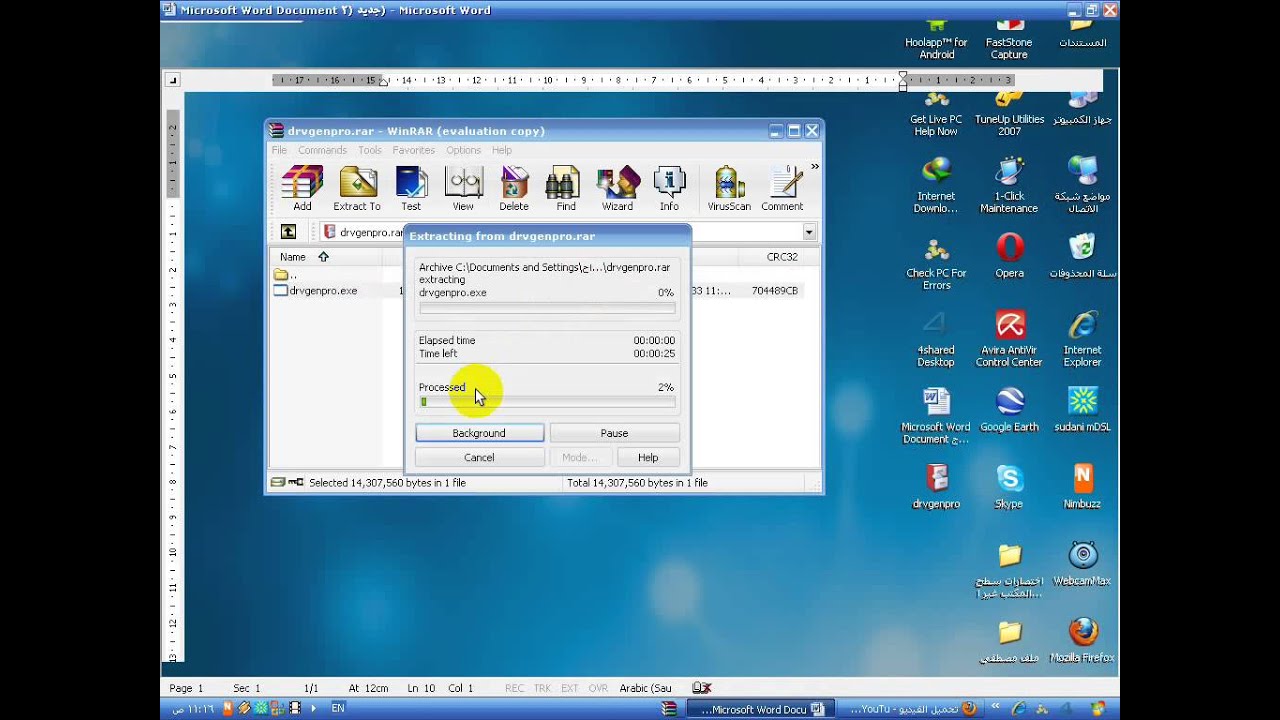The image size is (1280, 720).
Task: Open the Favorites menu in WinRAR
Action: click(x=413, y=150)
